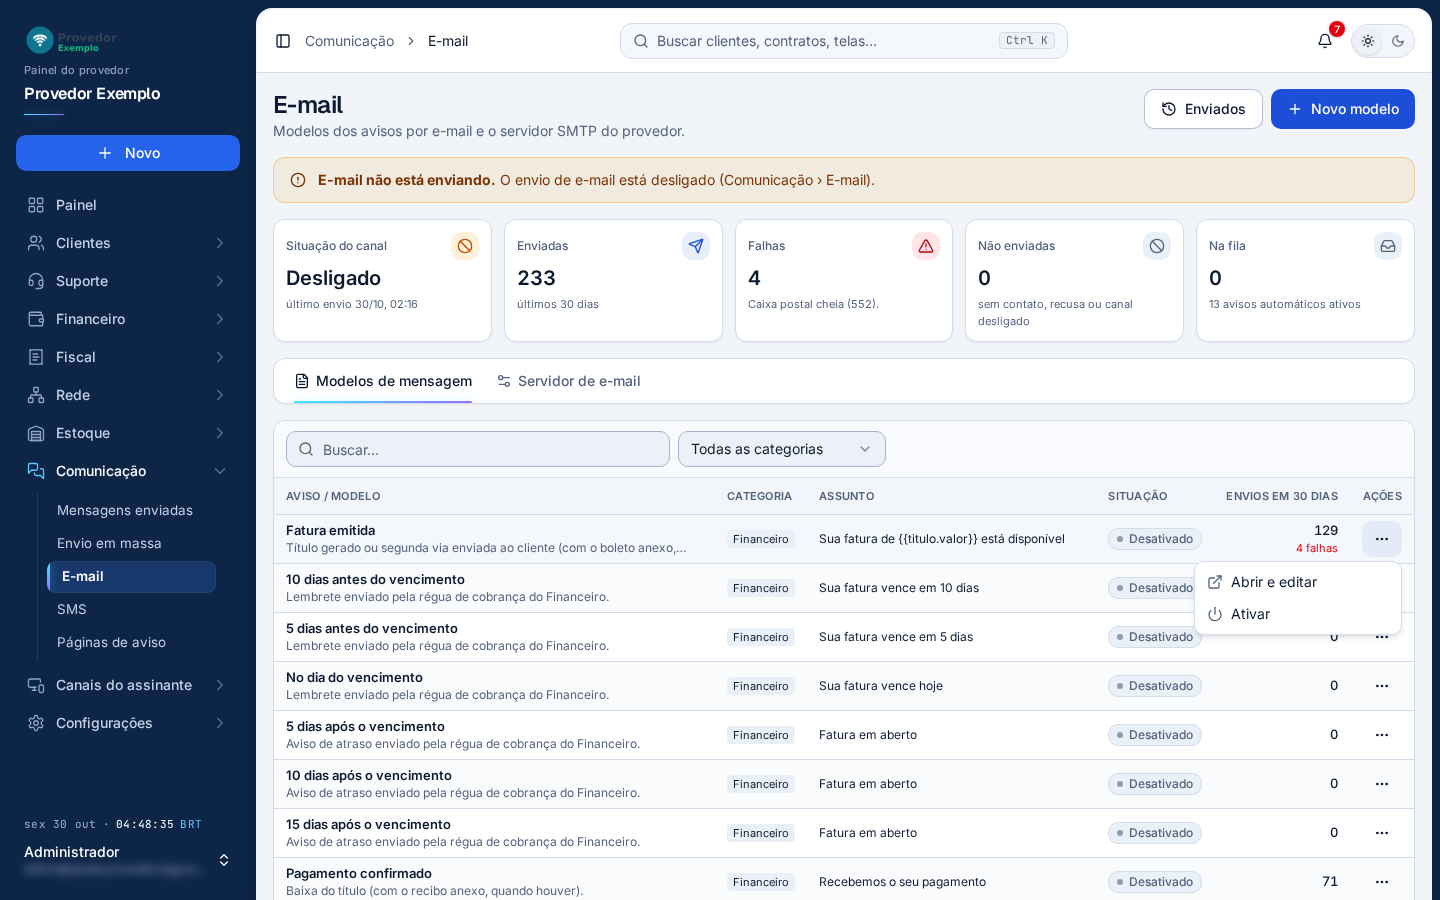The height and width of the screenshot is (900, 1440).
Task: Open Painel in the sidebar
Action: click(x=128, y=205)
